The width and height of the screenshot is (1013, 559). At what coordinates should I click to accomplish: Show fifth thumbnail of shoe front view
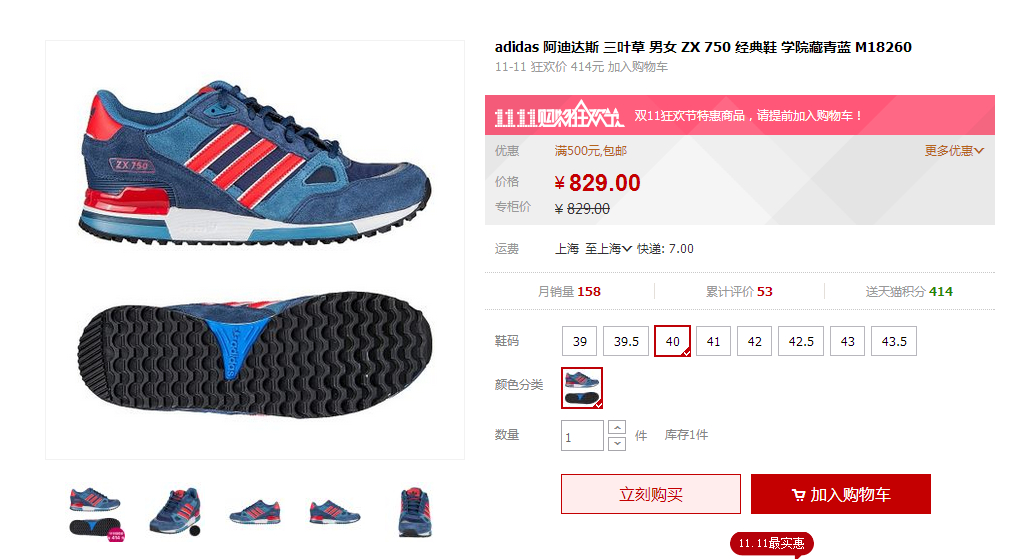pyautogui.click(x=414, y=512)
